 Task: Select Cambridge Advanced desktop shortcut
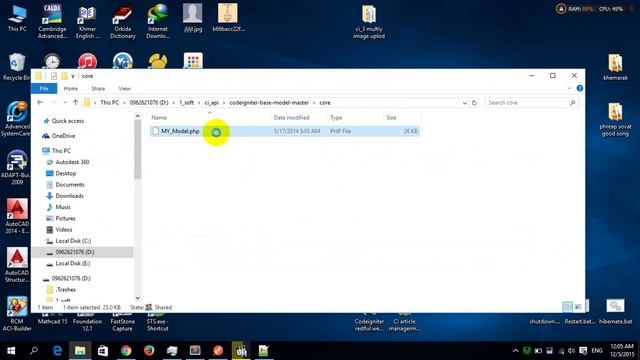point(52,21)
